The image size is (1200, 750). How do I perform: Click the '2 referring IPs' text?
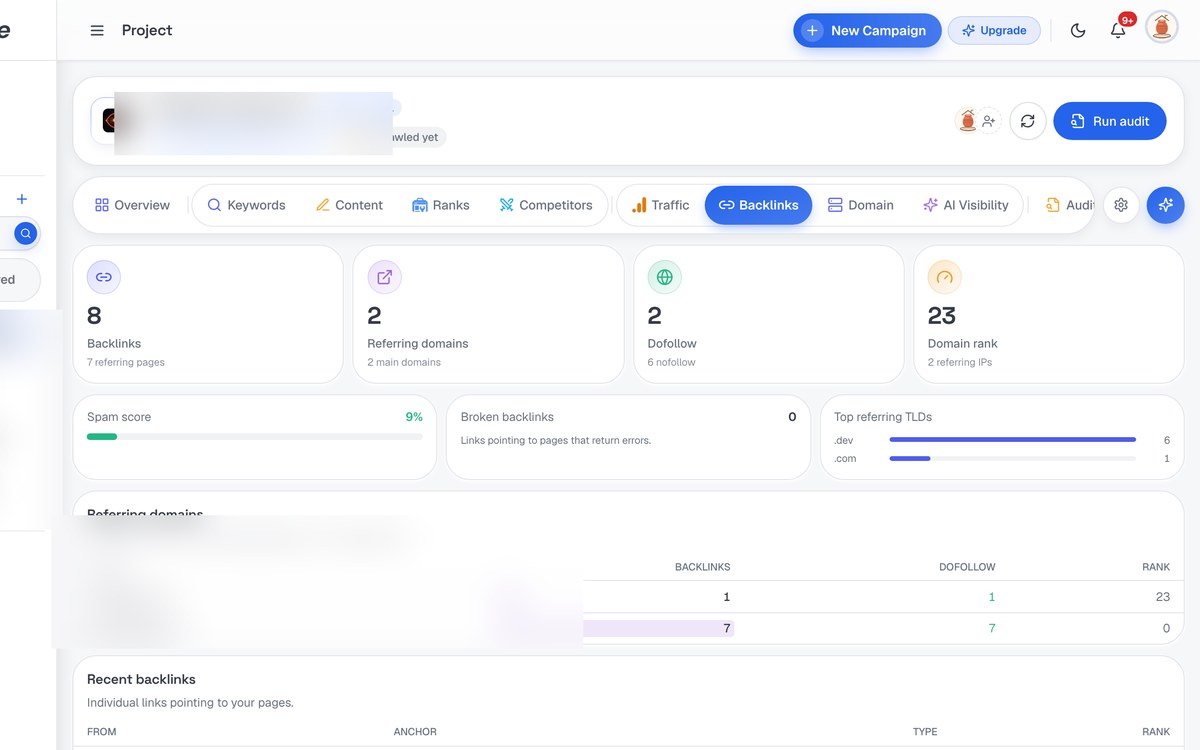click(960, 362)
